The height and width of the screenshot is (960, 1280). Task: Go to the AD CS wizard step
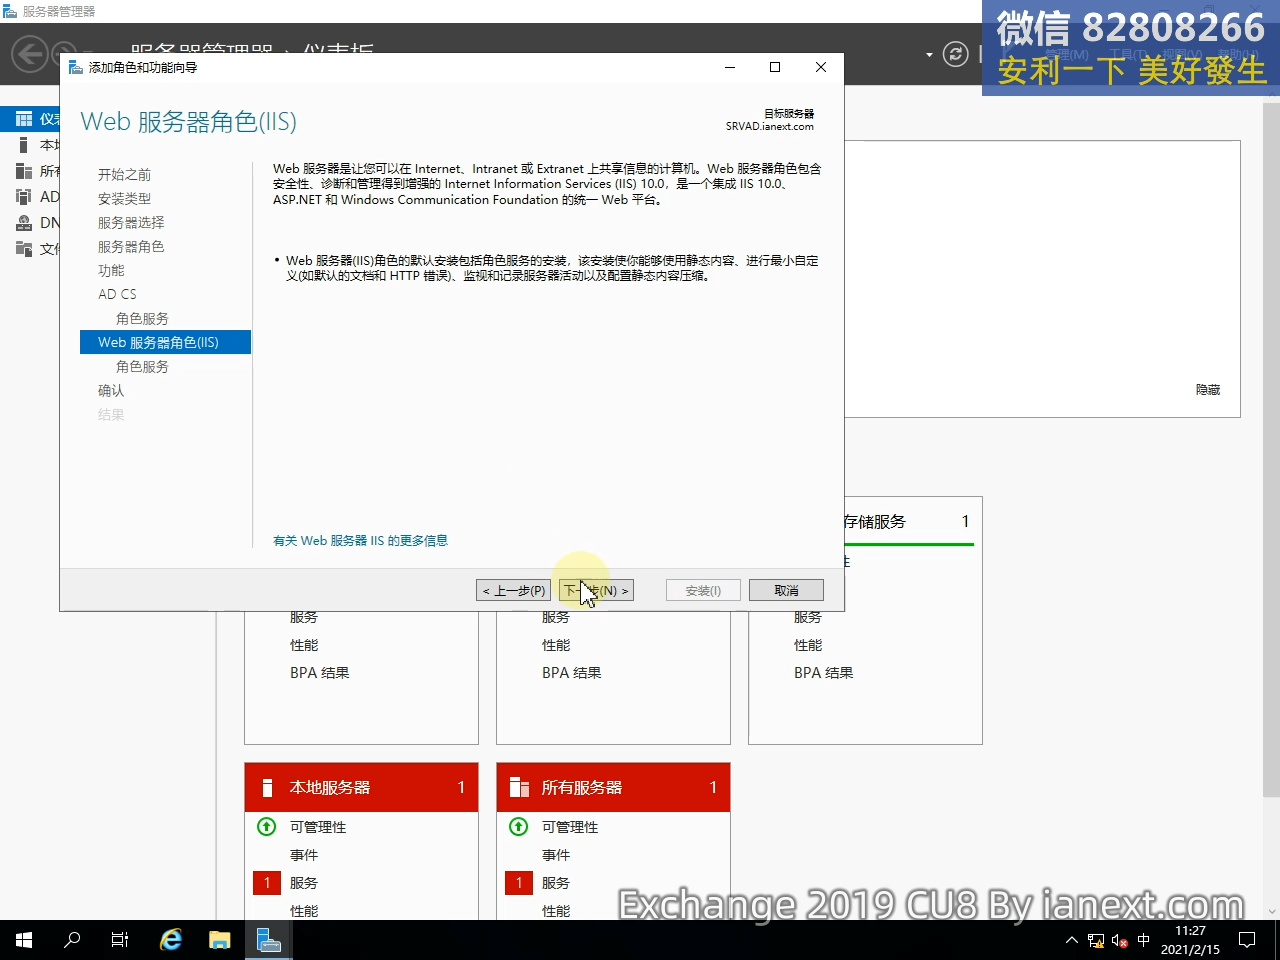(x=117, y=295)
